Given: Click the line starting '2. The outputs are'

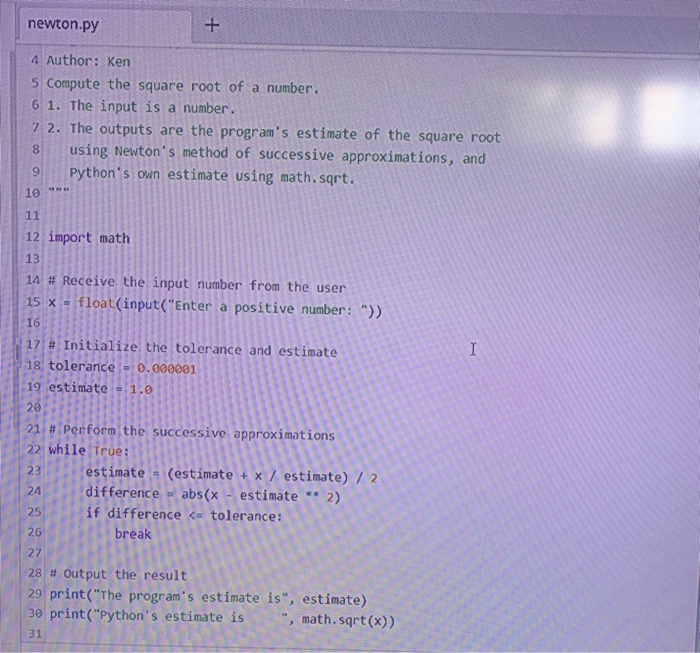Looking at the screenshot, I should coord(274,133).
